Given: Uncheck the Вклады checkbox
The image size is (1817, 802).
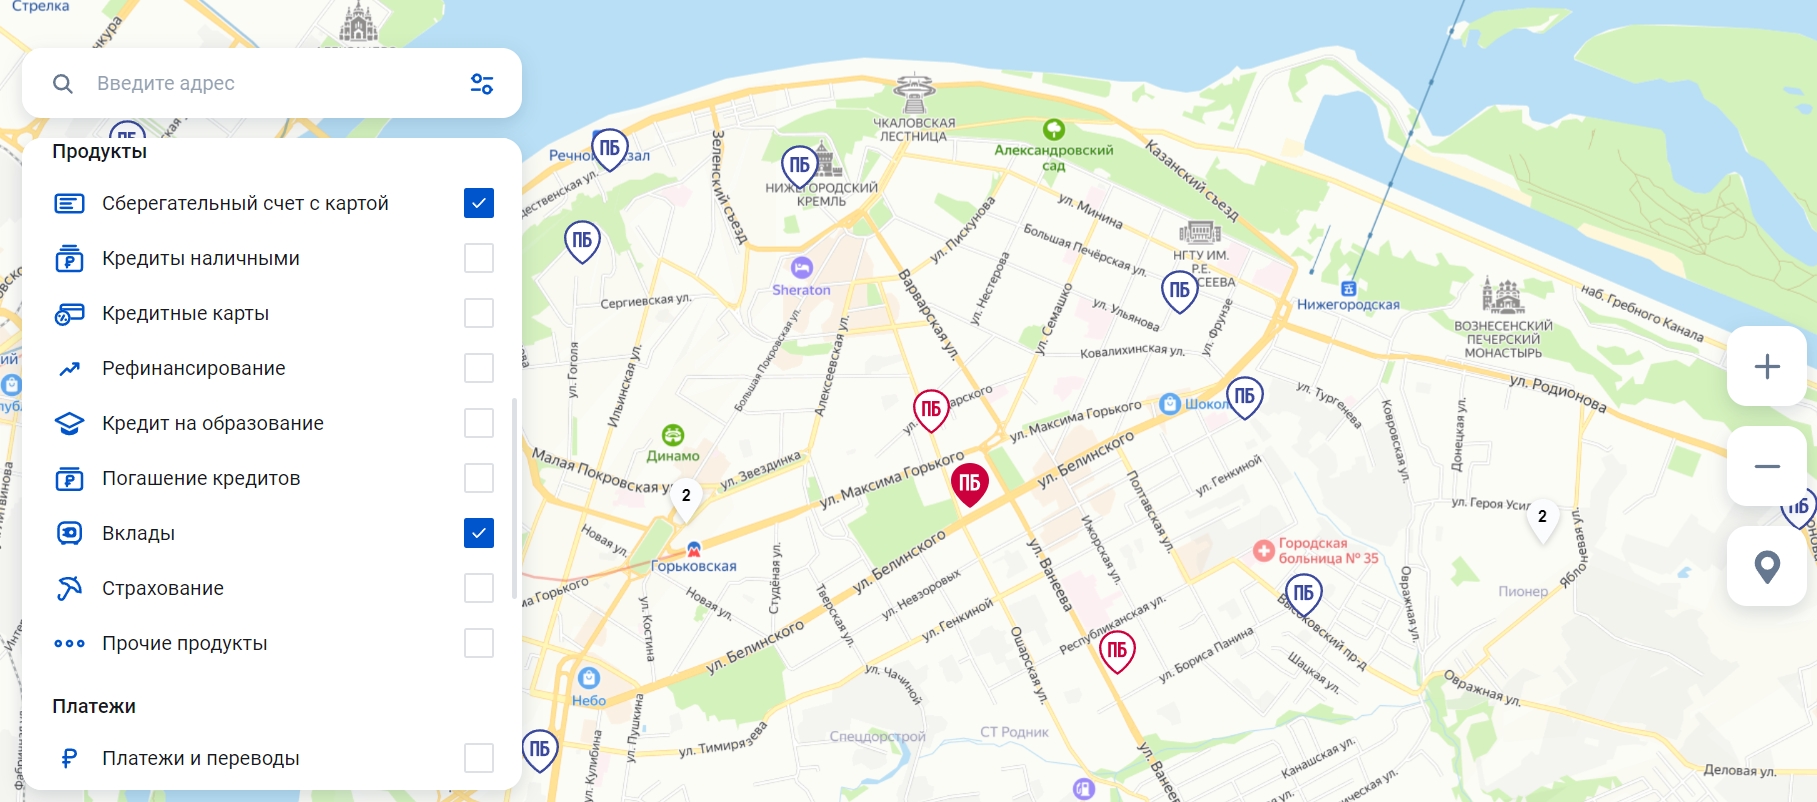Looking at the screenshot, I should (x=479, y=533).
